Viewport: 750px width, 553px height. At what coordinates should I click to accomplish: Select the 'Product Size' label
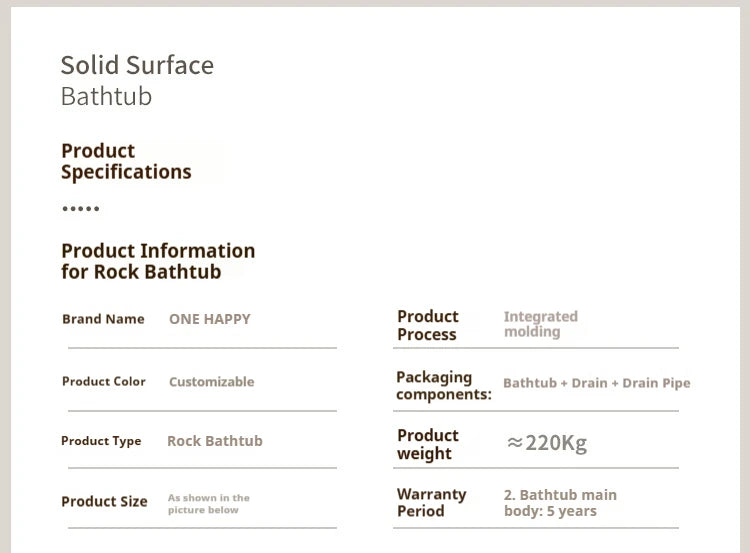coord(104,501)
